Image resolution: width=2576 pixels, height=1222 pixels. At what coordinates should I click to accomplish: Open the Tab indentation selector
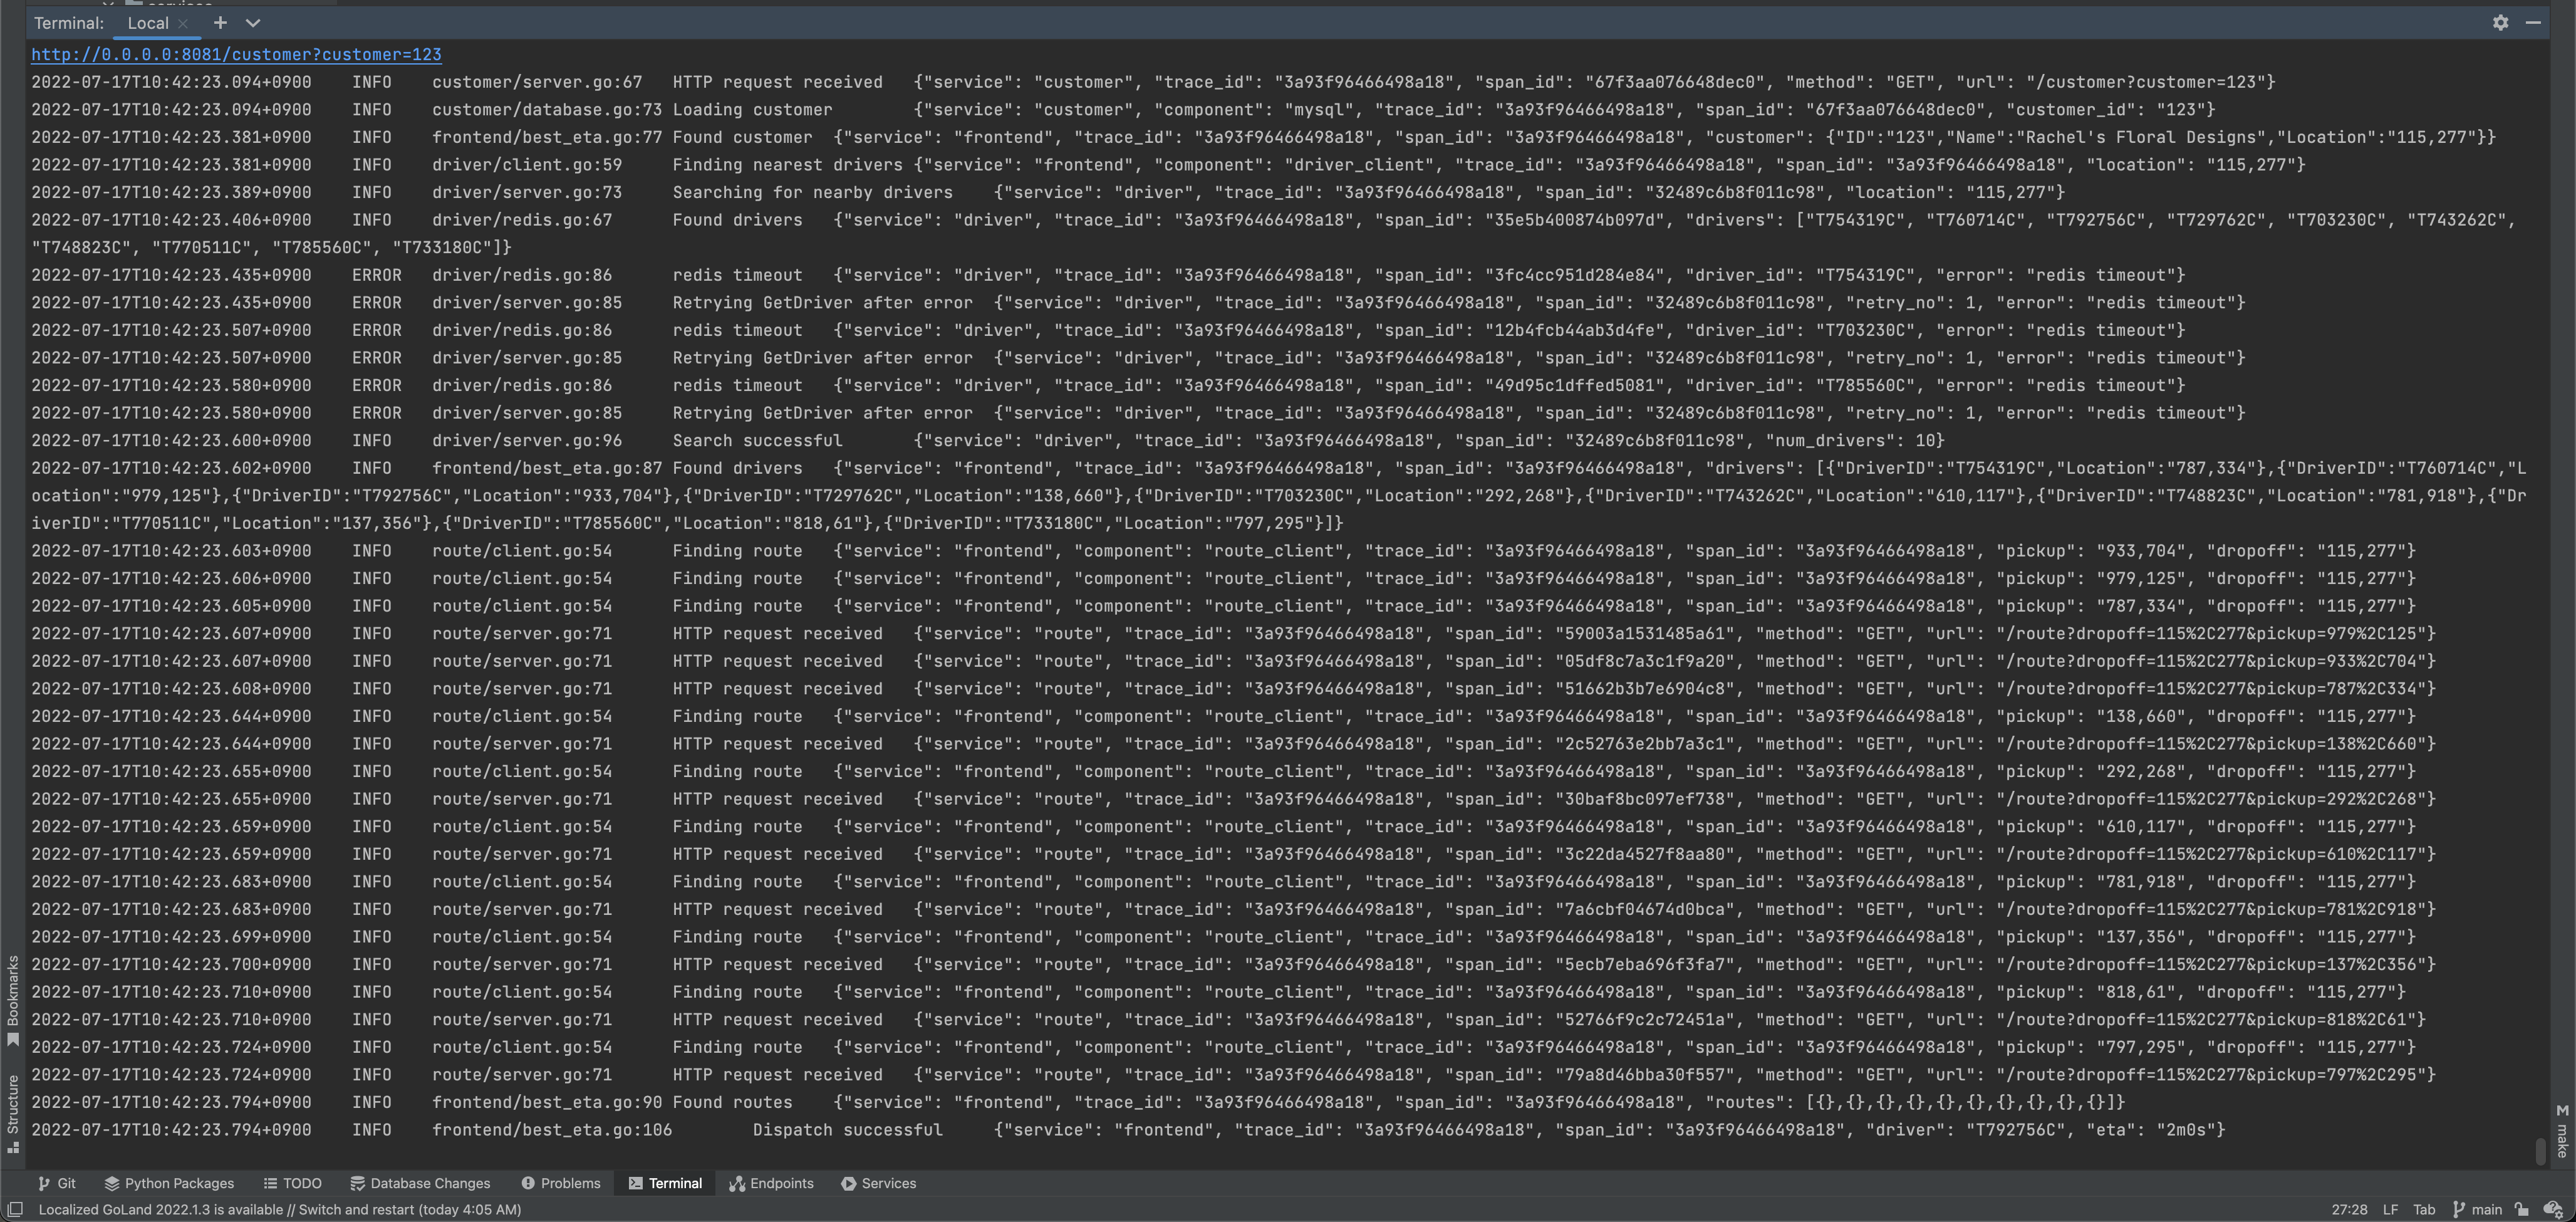pos(2425,1209)
